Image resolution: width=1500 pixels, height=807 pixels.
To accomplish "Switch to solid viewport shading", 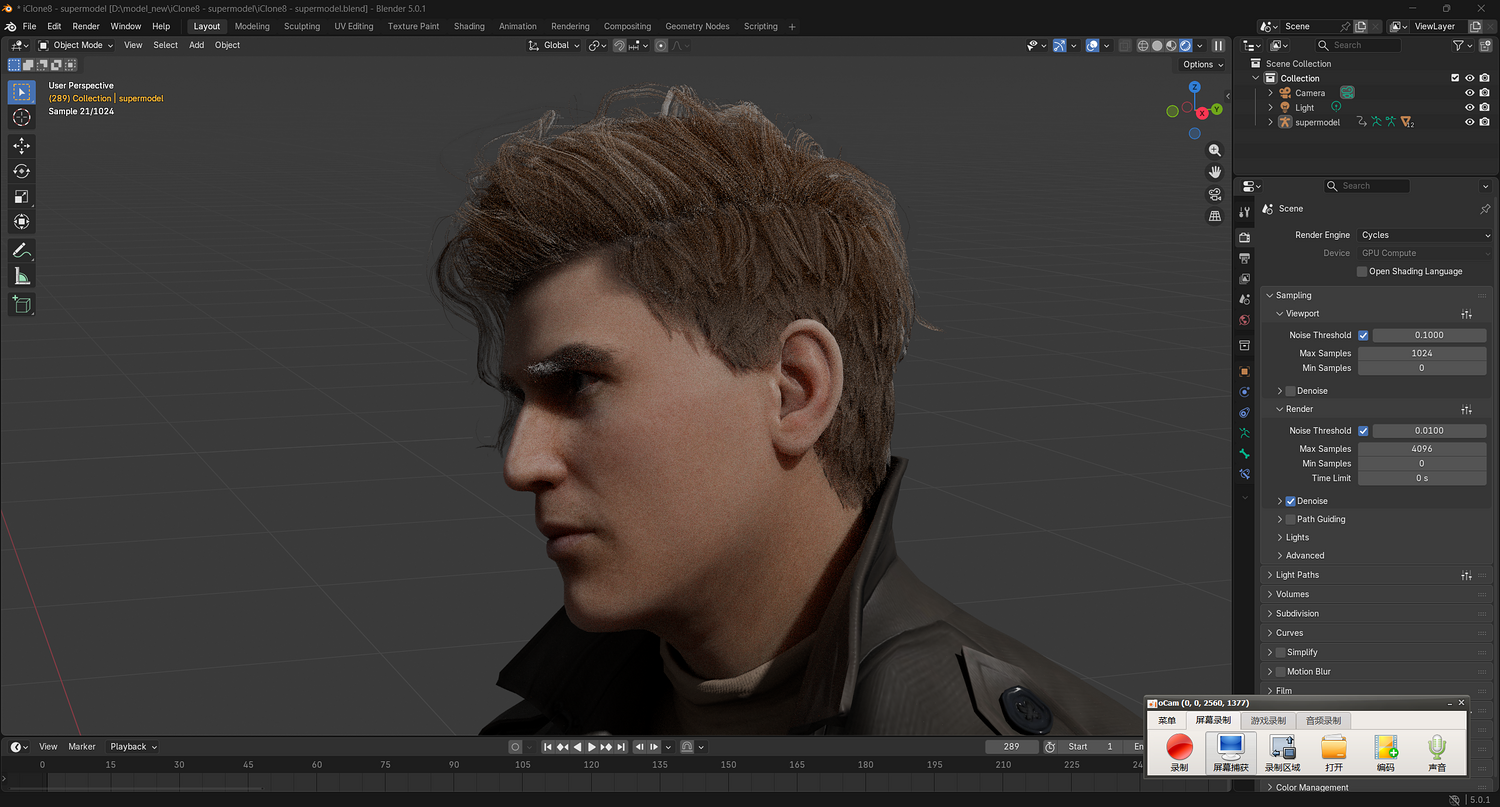I will tap(1157, 45).
